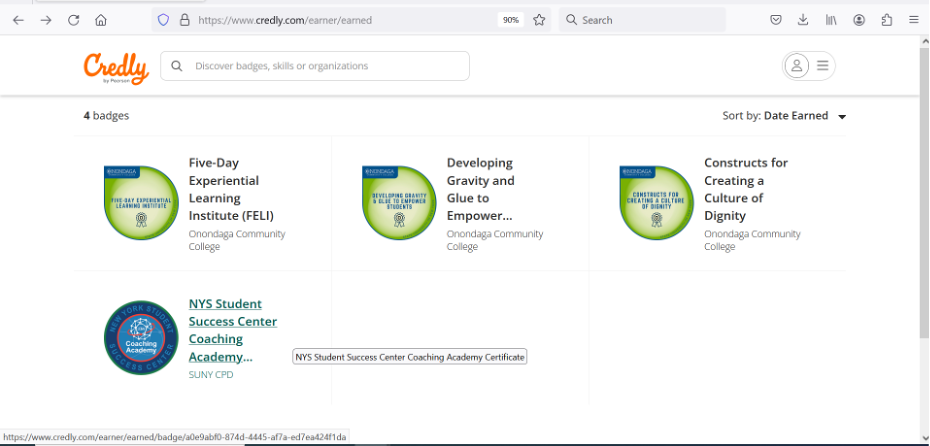Click the browser Search box
Screen dimensions: 930x446
pos(642,20)
